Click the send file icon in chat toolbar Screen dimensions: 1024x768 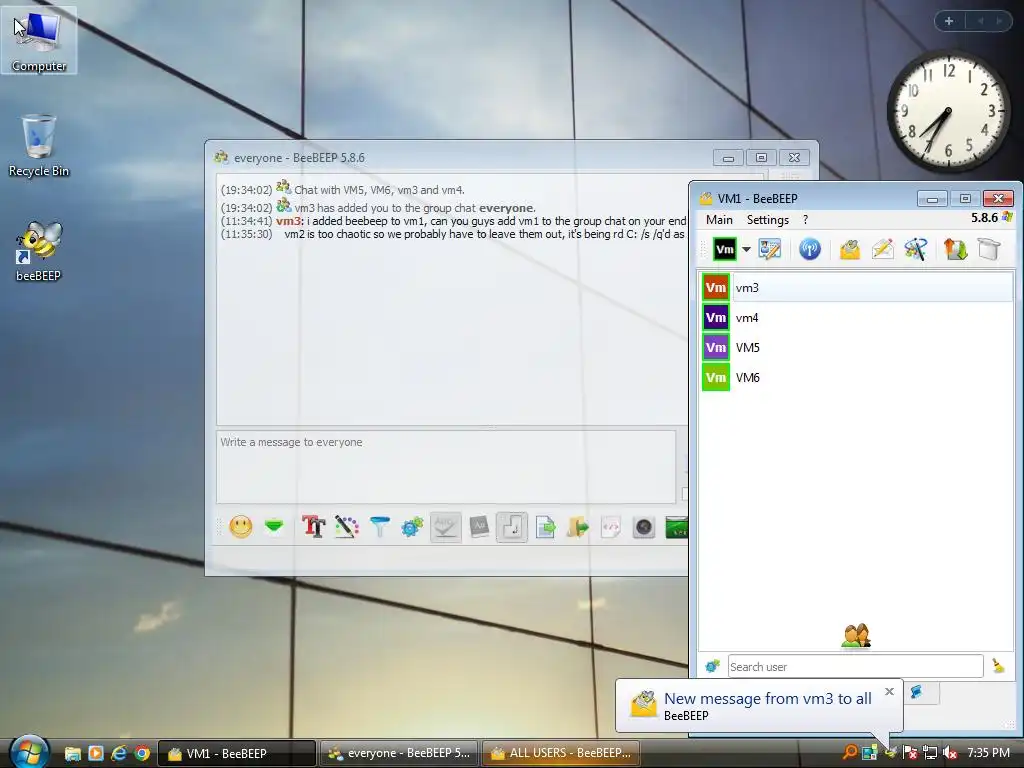[x=545, y=526]
